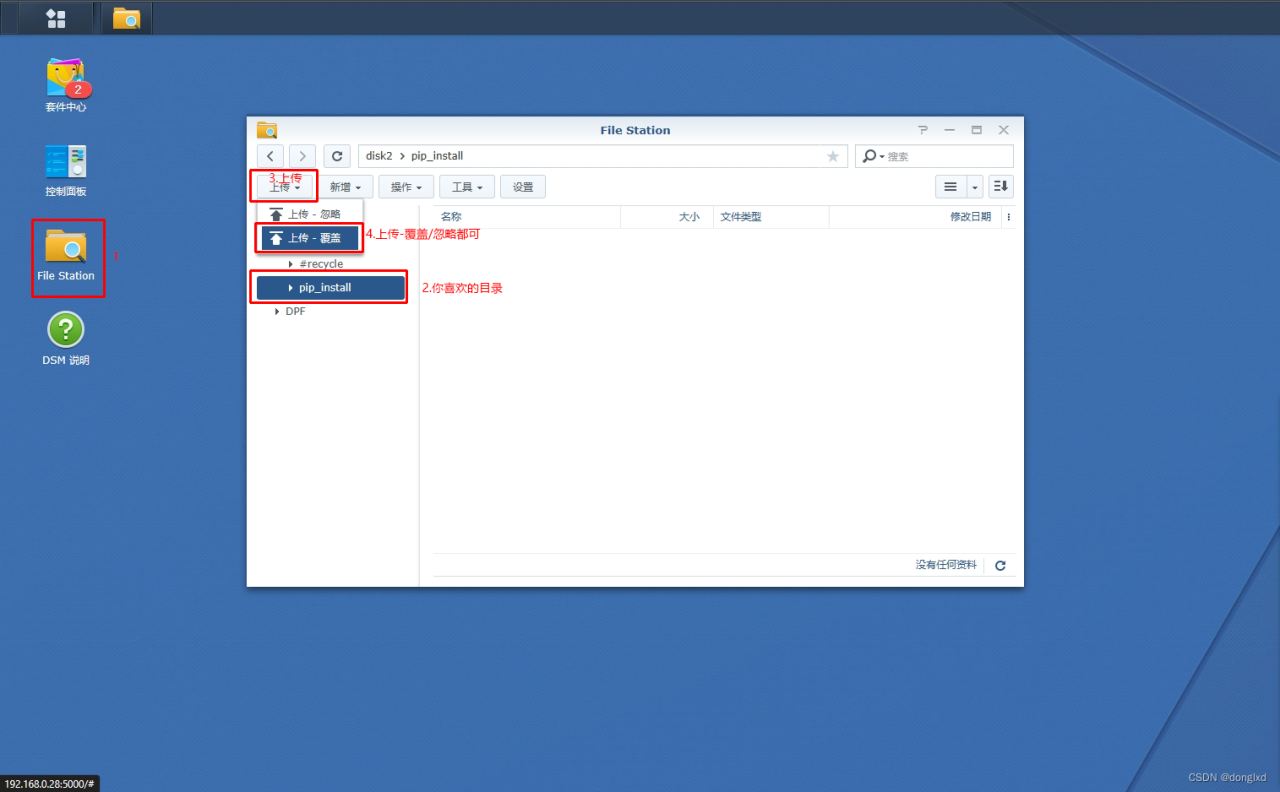
Task: Add current folder to favorites with the star
Action: pos(833,156)
